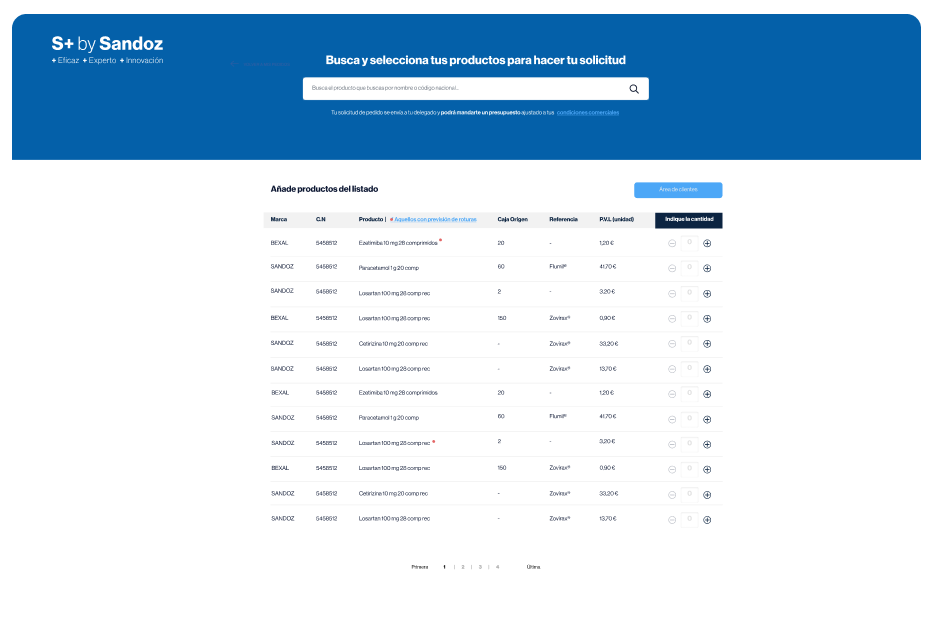Click the 'Indique la cantidad' header

[689, 220]
